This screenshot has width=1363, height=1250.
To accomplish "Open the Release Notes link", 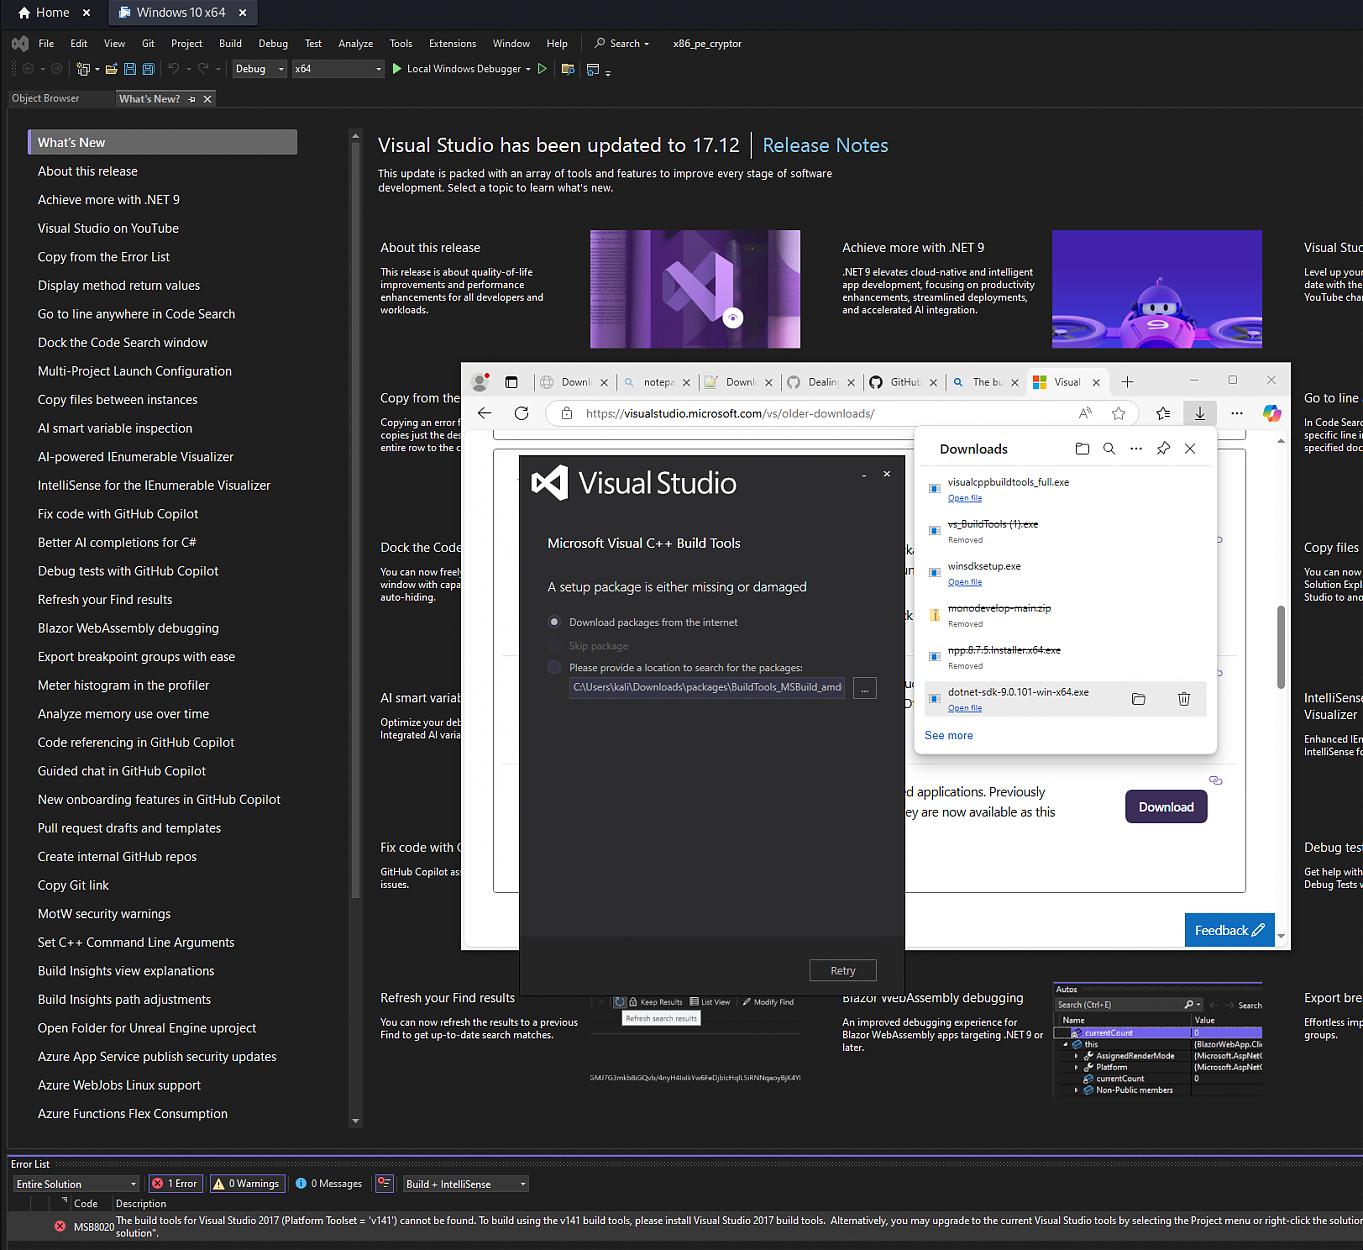I will tap(825, 145).
